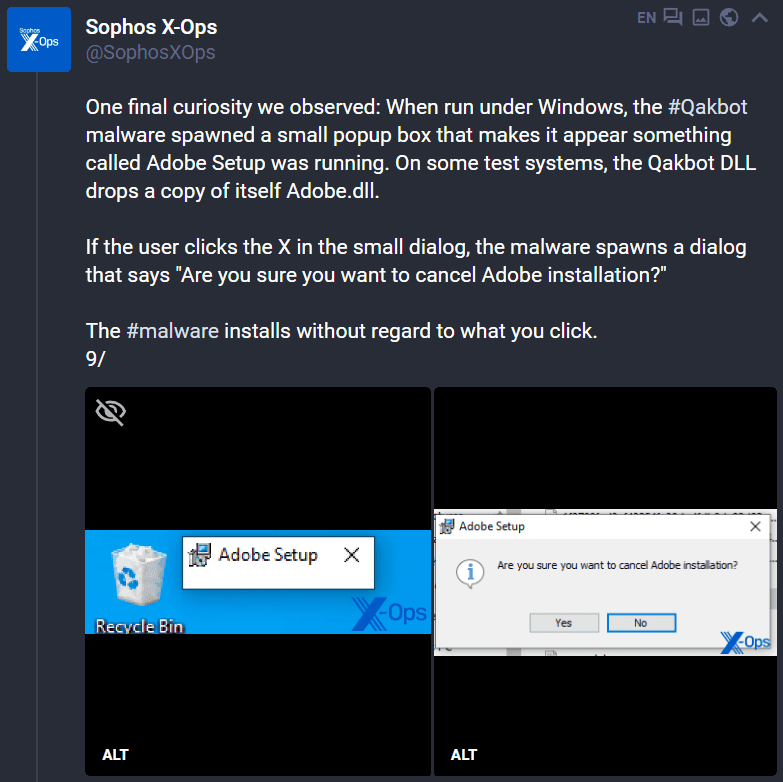Open the @SophosXOps handle link

click(x=150, y=52)
